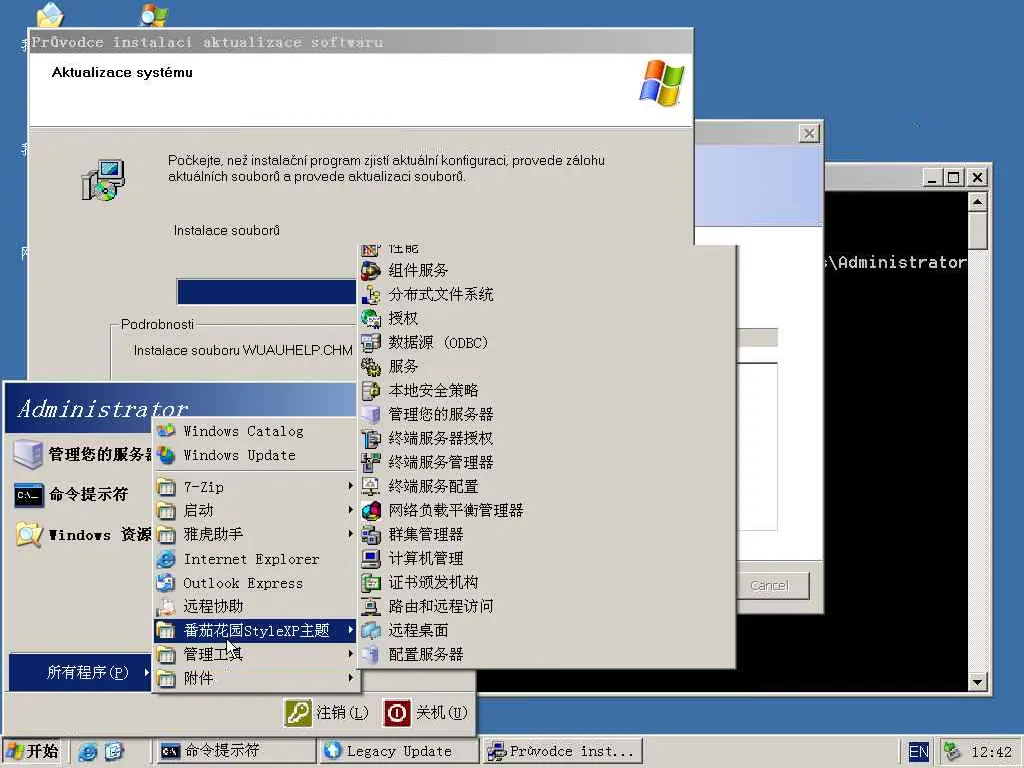The image size is (1024, 768).
Task: Click the 群集管理器 icon
Action: point(371,534)
